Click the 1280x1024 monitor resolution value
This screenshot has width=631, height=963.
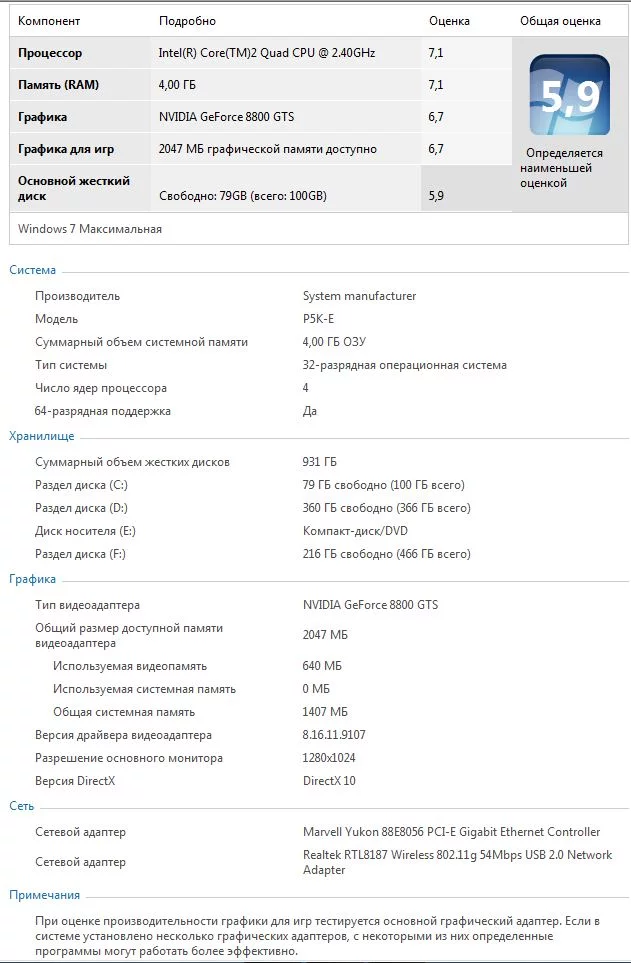point(329,758)
